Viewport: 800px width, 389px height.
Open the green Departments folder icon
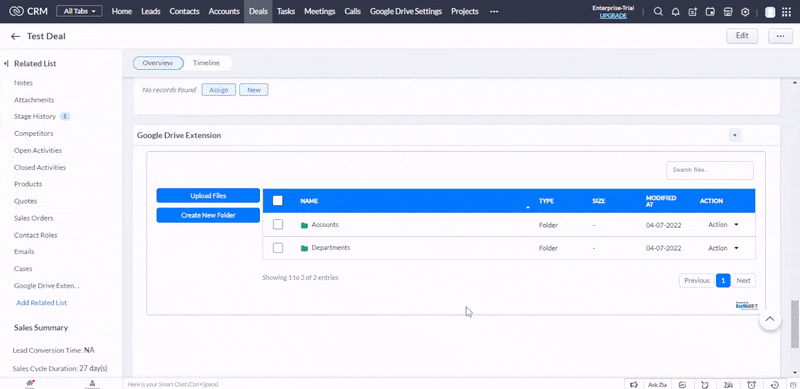pos(305,248)
